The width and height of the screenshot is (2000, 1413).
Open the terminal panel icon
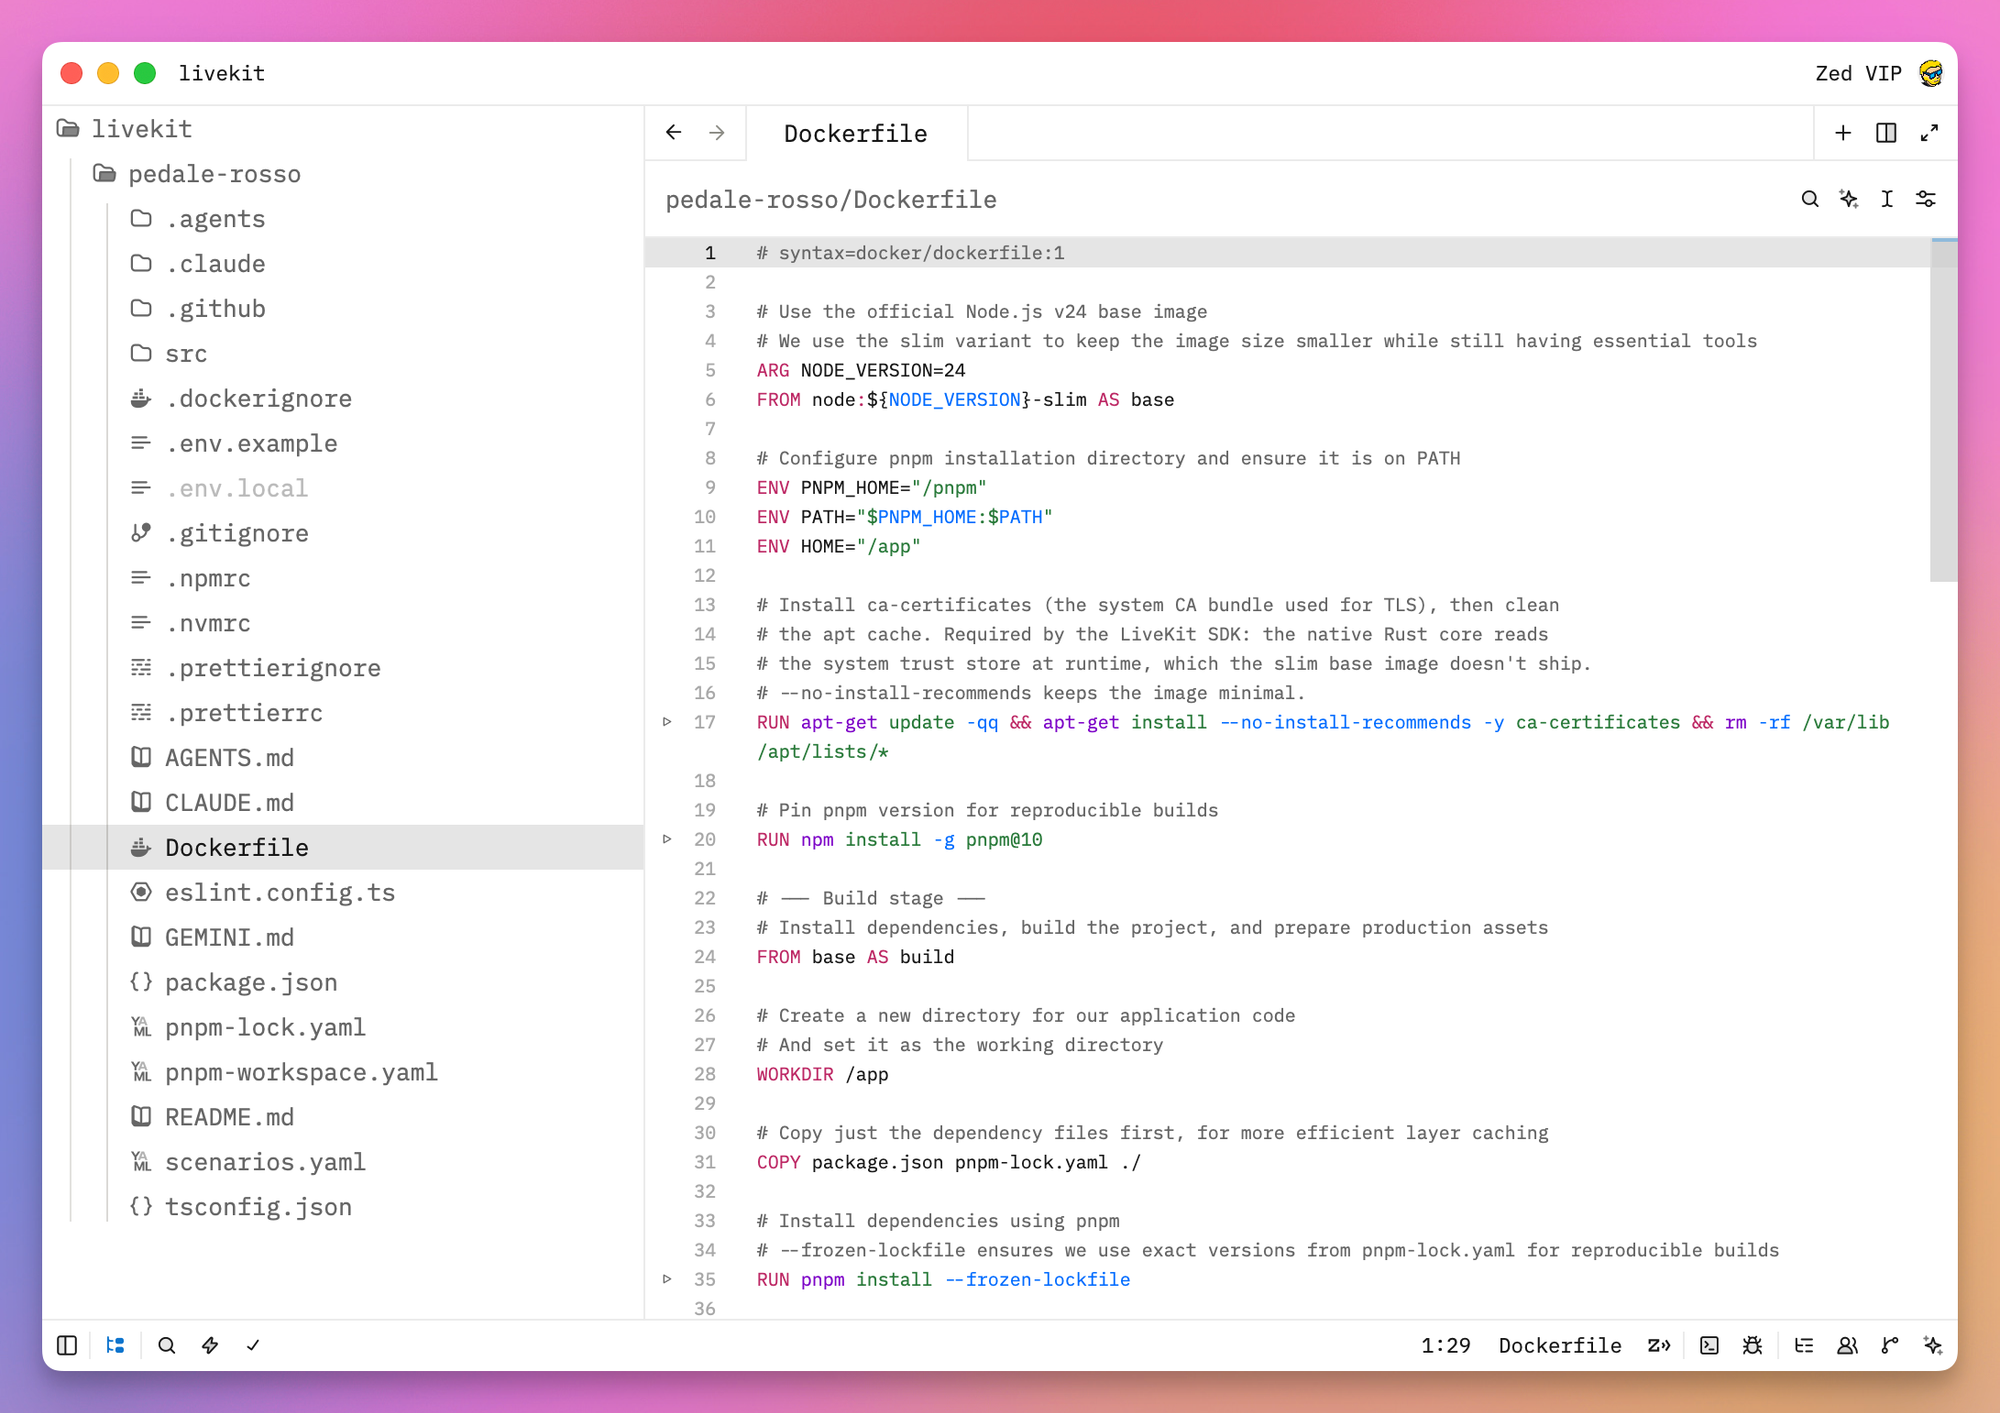pos(1709,1345)
